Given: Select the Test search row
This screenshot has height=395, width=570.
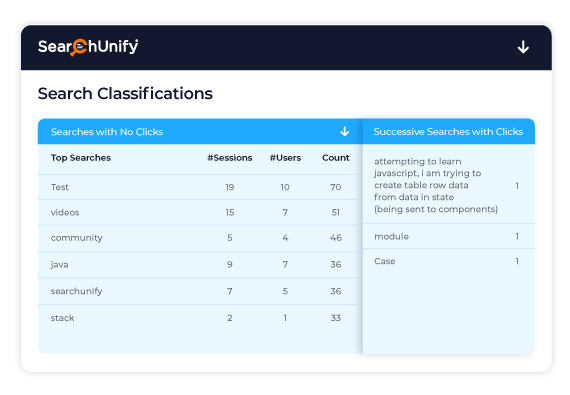Looking at the screenshot, I should pos(200,187).
